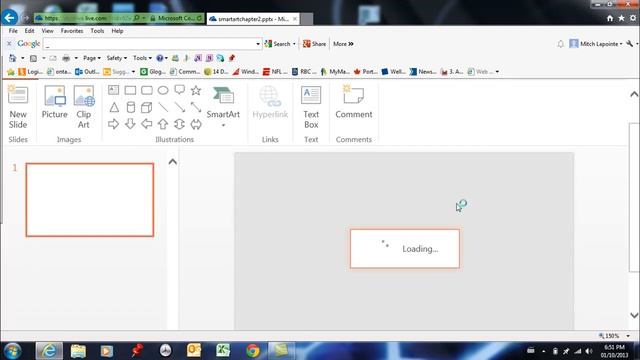Insert a Picture from the ribbon

point(55,102)
